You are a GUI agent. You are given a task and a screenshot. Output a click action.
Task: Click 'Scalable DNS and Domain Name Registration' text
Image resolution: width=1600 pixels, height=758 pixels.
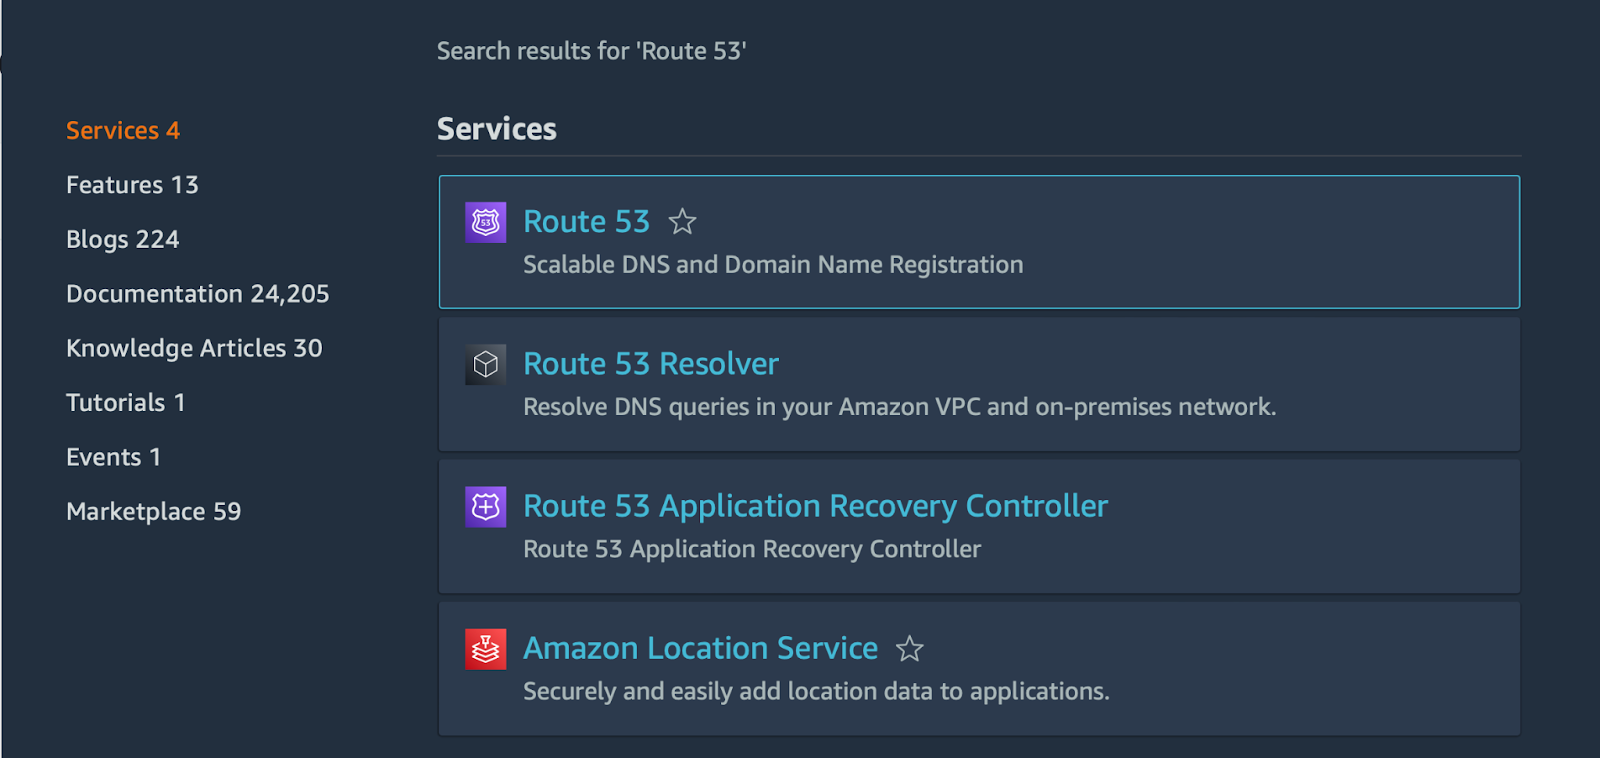click(773, 265)
